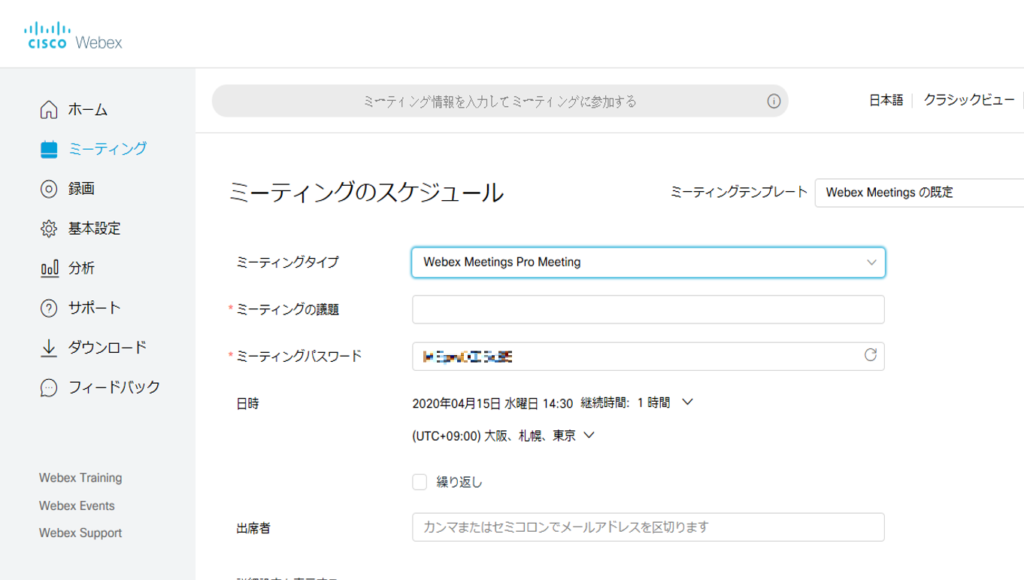Select the Meetings calendar icon
Screen dimensions: 1024x580
click(49, 150)
